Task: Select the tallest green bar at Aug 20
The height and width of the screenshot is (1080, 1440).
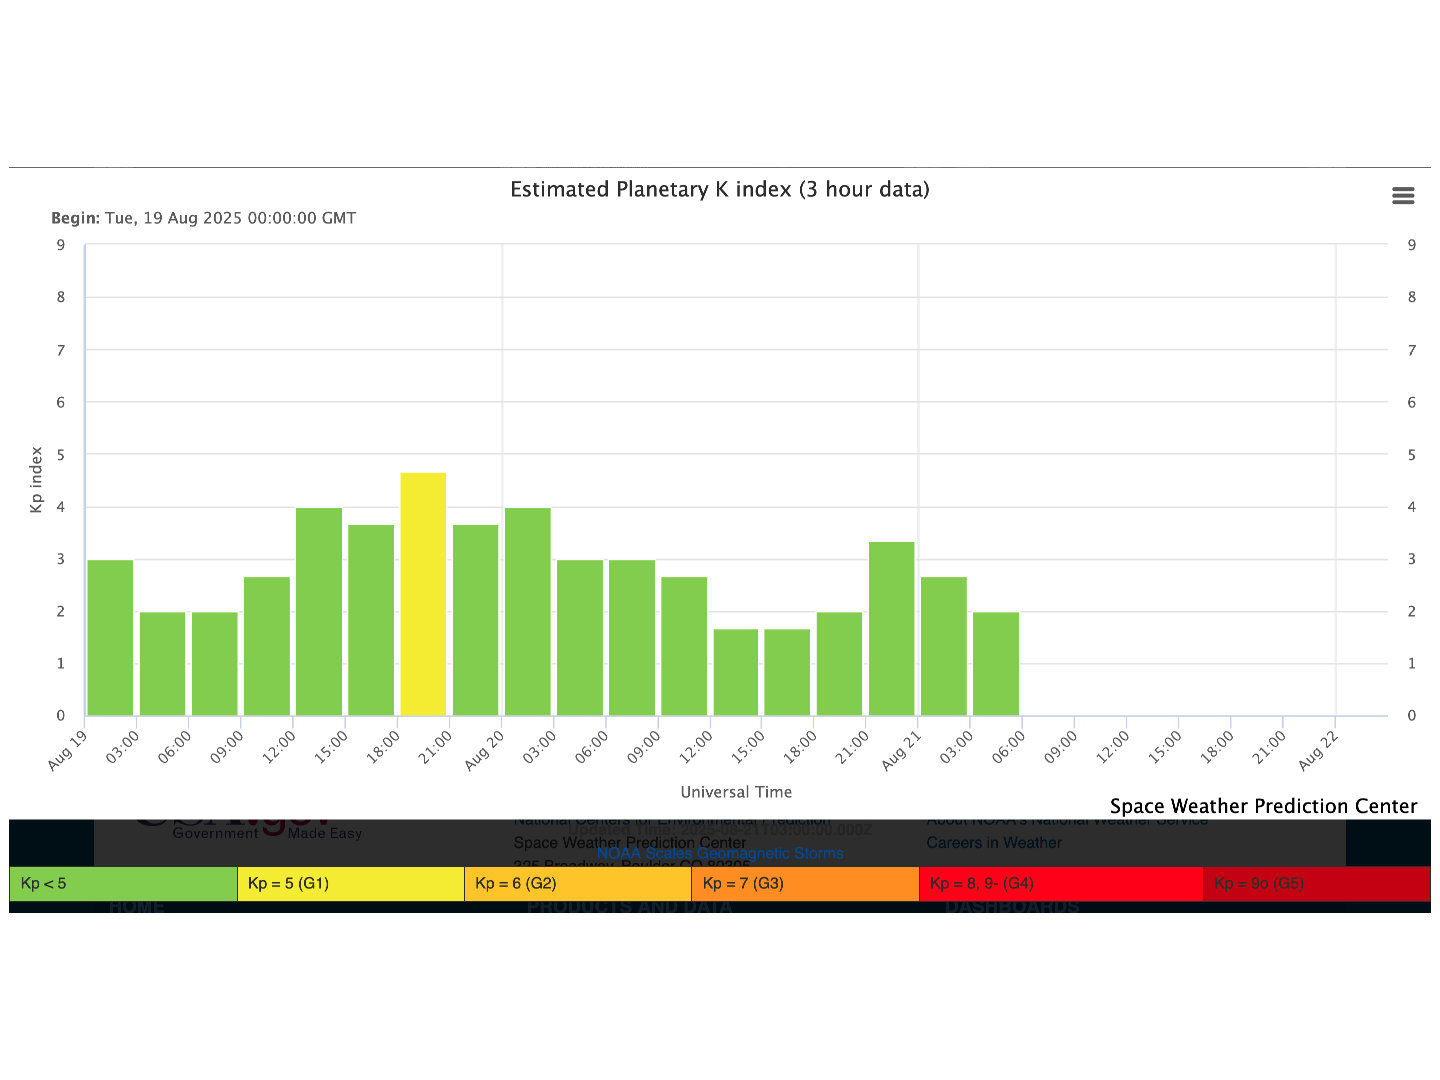Action: [527, 612]
